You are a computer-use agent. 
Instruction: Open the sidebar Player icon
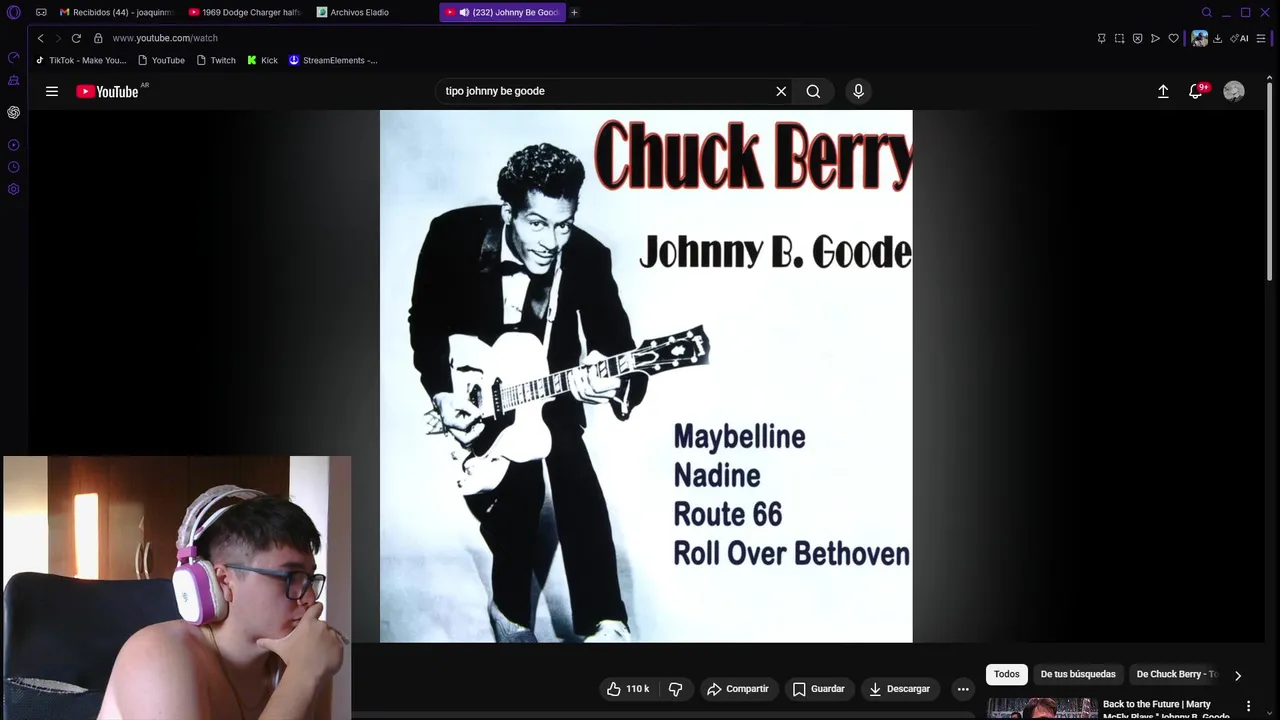click(x=14, y=145)
